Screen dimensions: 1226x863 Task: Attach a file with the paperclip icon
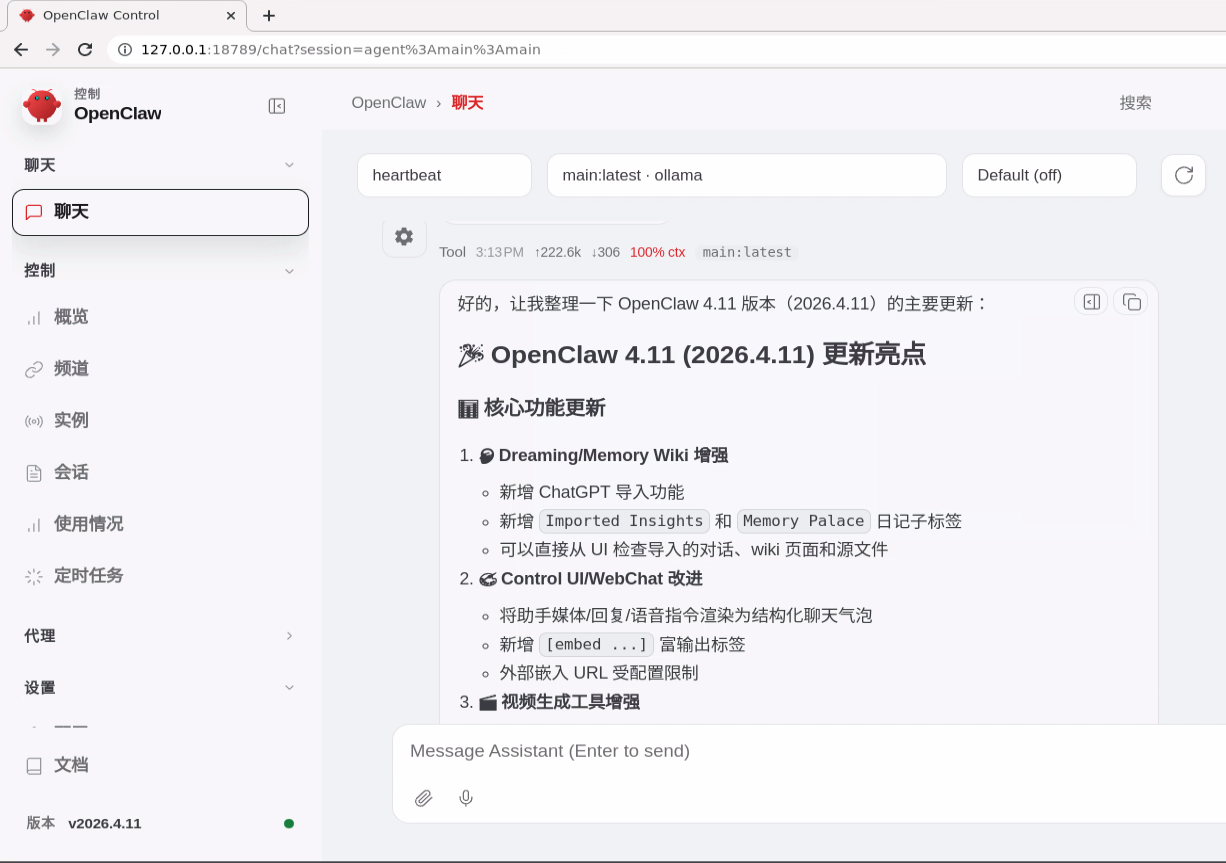(x=424, y=798)
